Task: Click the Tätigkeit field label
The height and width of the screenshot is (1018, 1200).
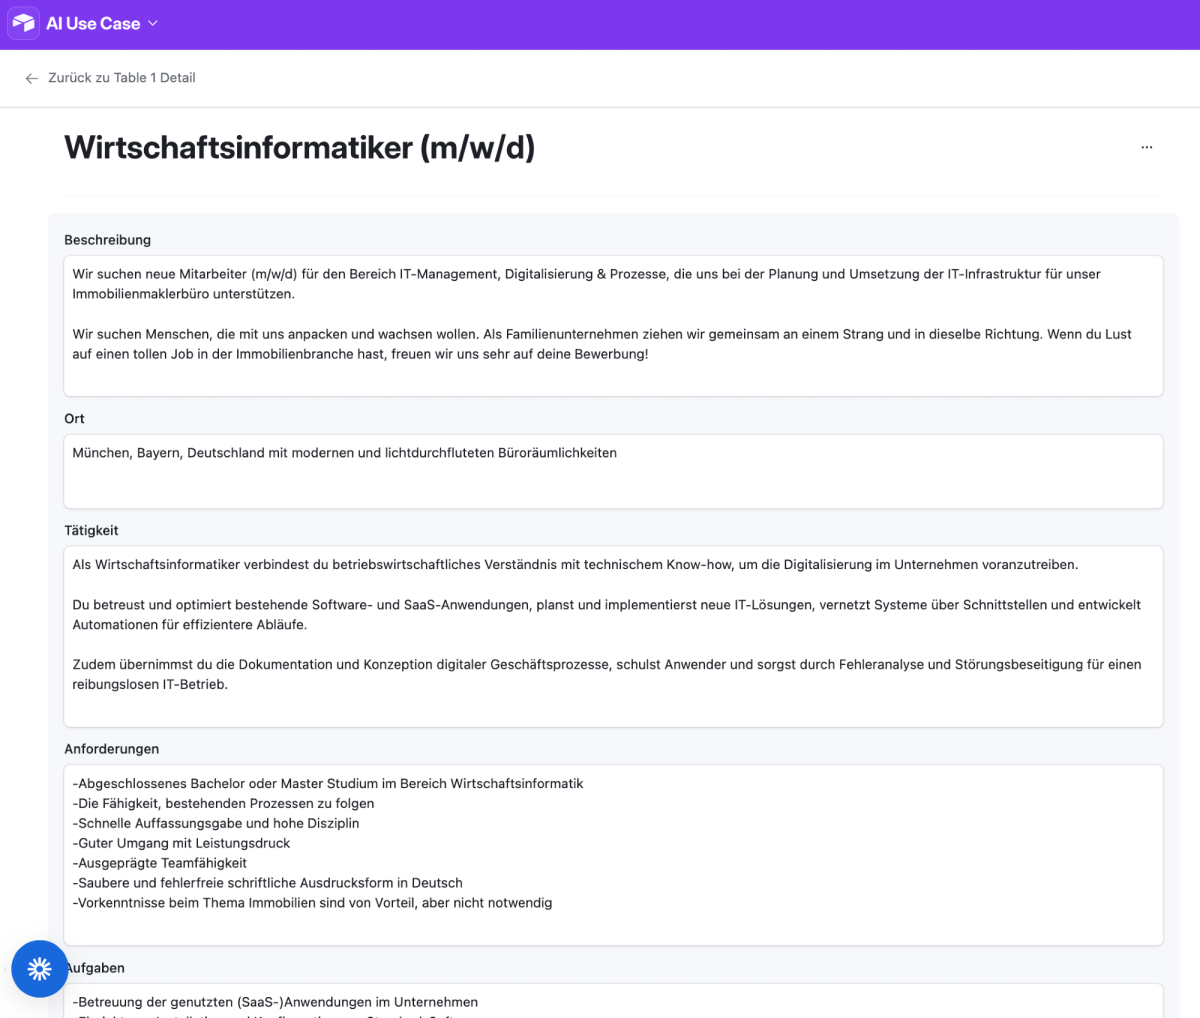Action: coord(91,531)
